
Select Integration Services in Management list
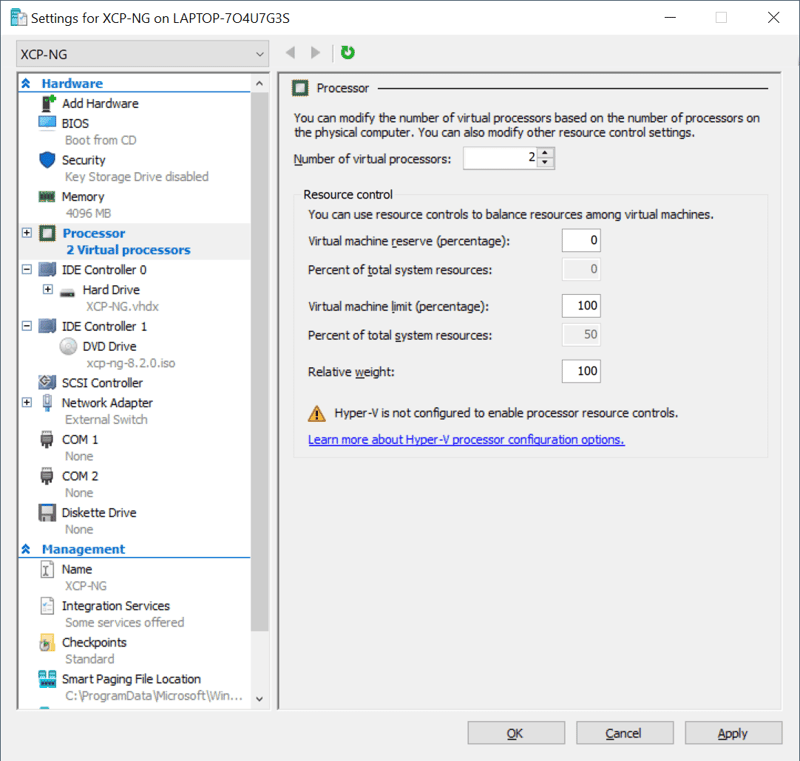[x=115, y=606]
